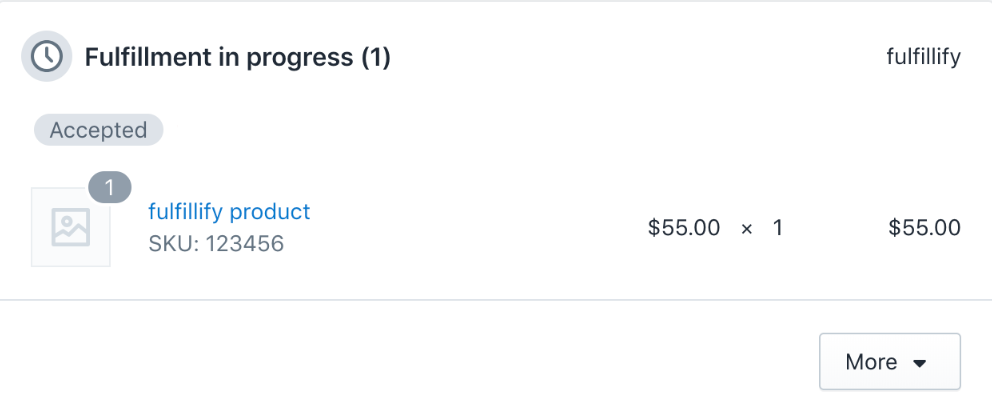Image resolution: width=992 pixels, height=420 pixels.
Task: Click the multiplication × symbol between price and quantity
Action: point(747,228)
